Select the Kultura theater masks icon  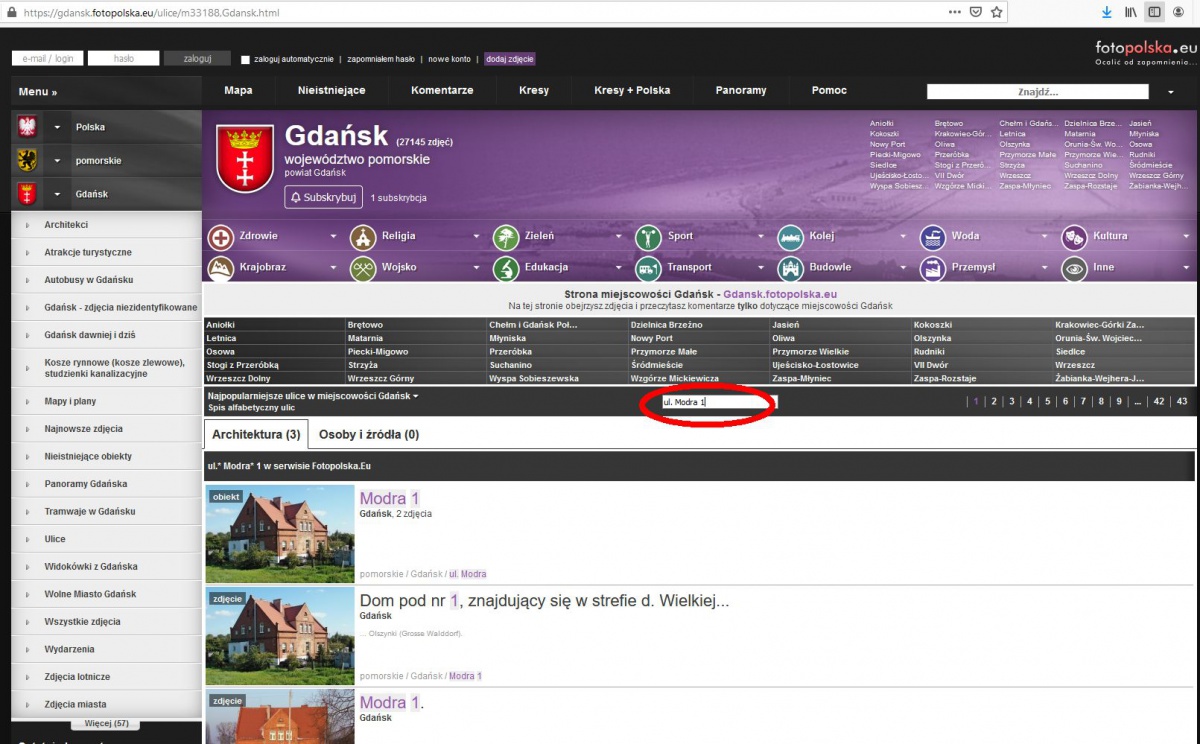coord(1075,237)
